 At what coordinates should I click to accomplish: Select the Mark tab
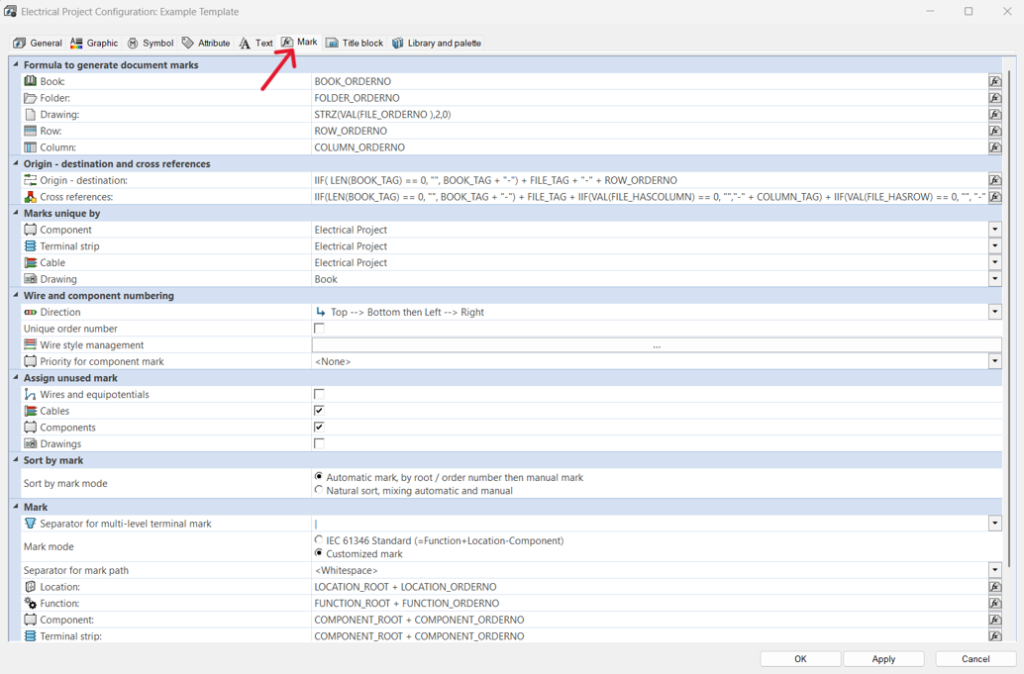300,42
